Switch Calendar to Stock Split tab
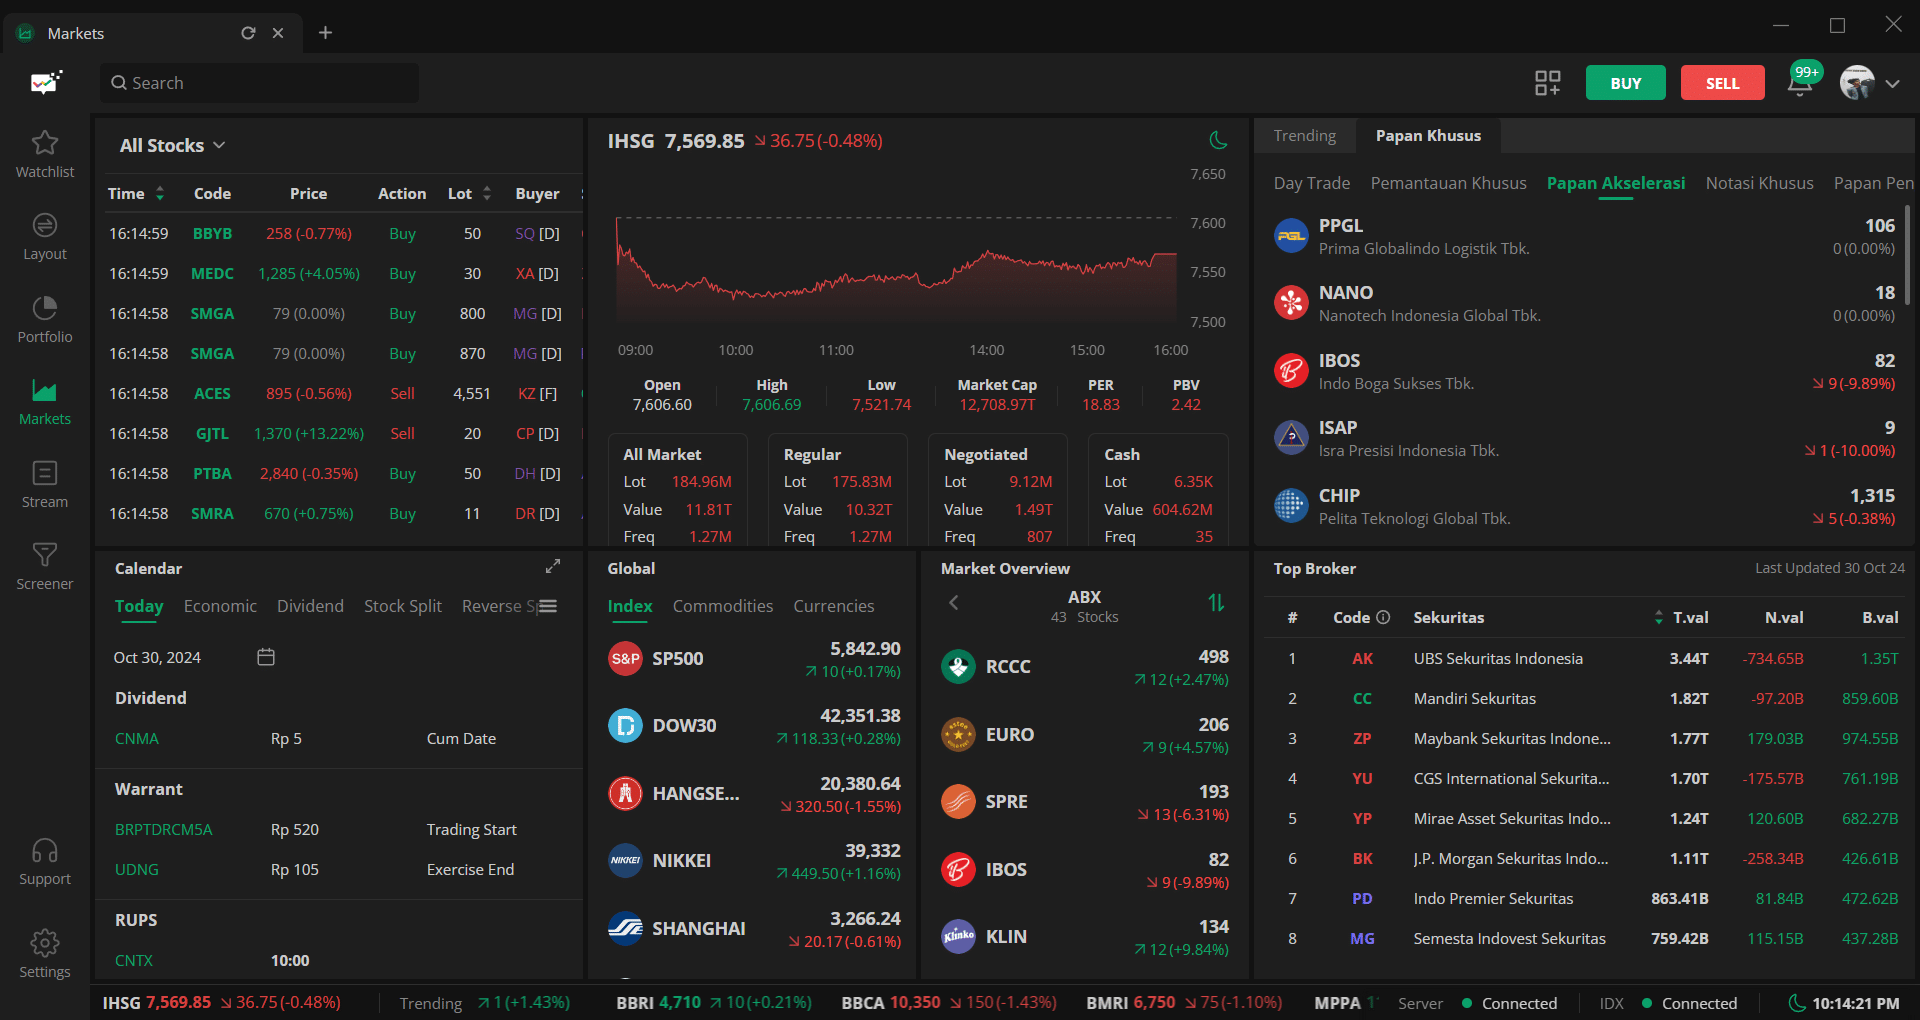Screen dimensions: 1920x1020 (x=402, y=606)
